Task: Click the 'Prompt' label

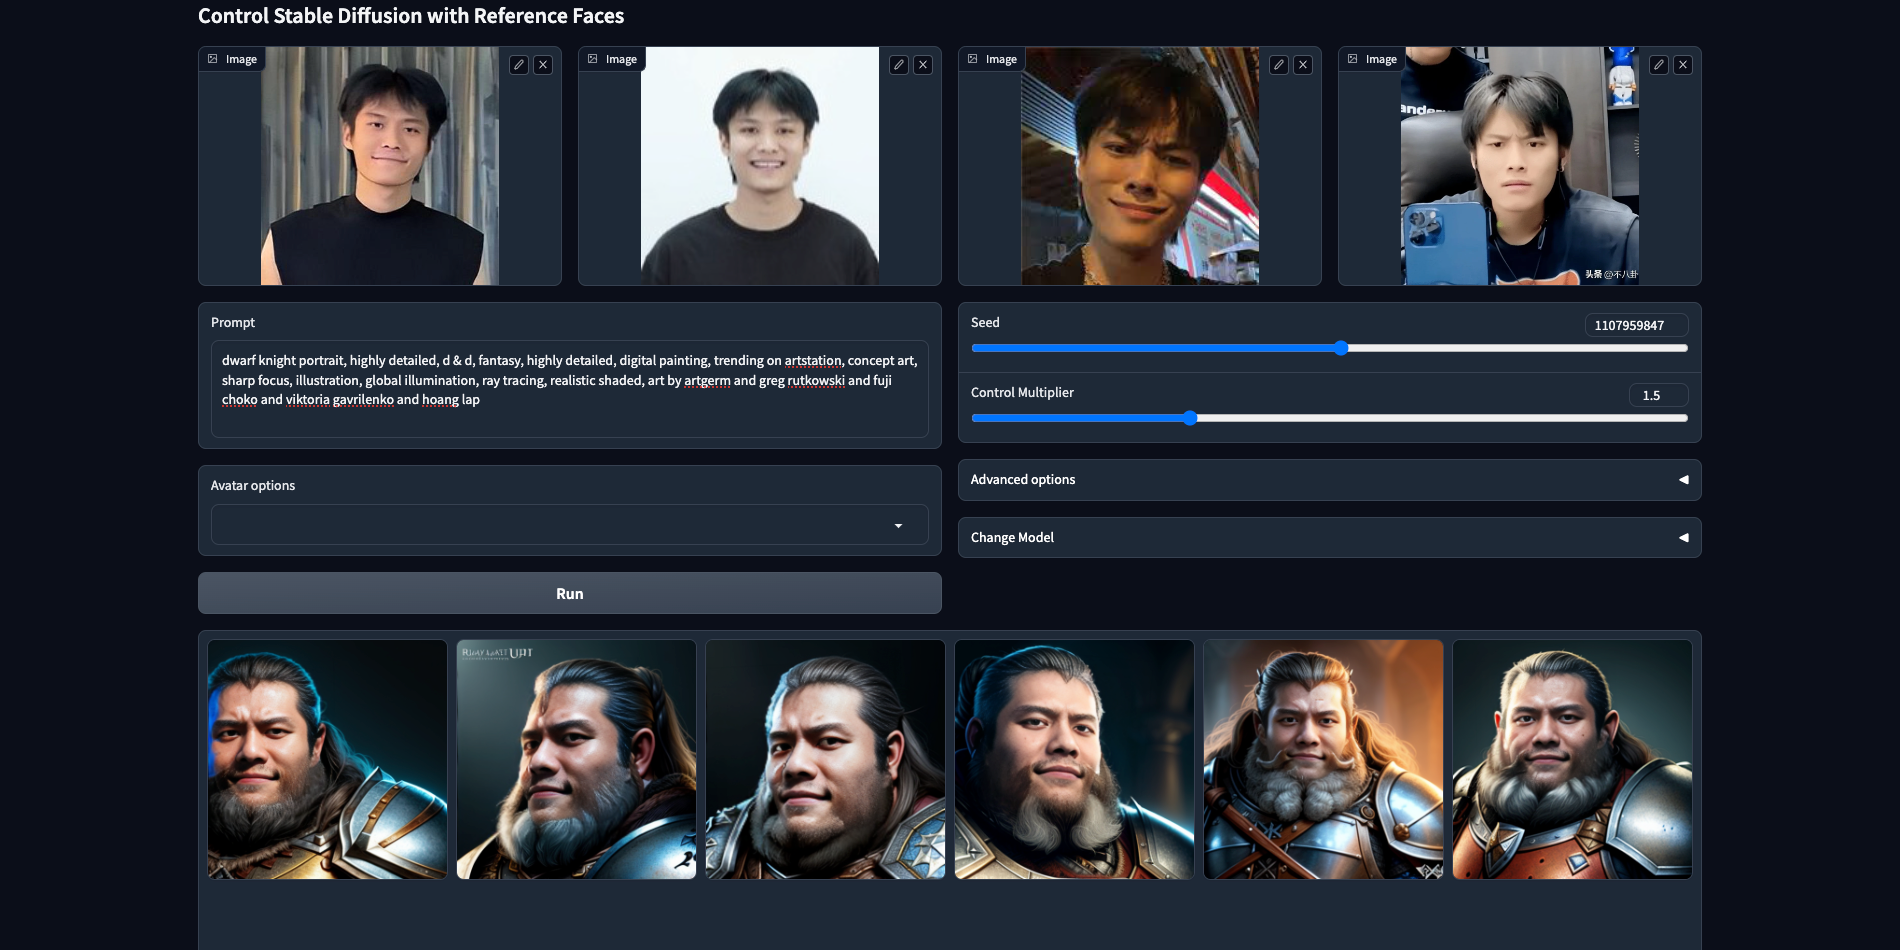Action: pyautogui.click(x=233, y=322)
